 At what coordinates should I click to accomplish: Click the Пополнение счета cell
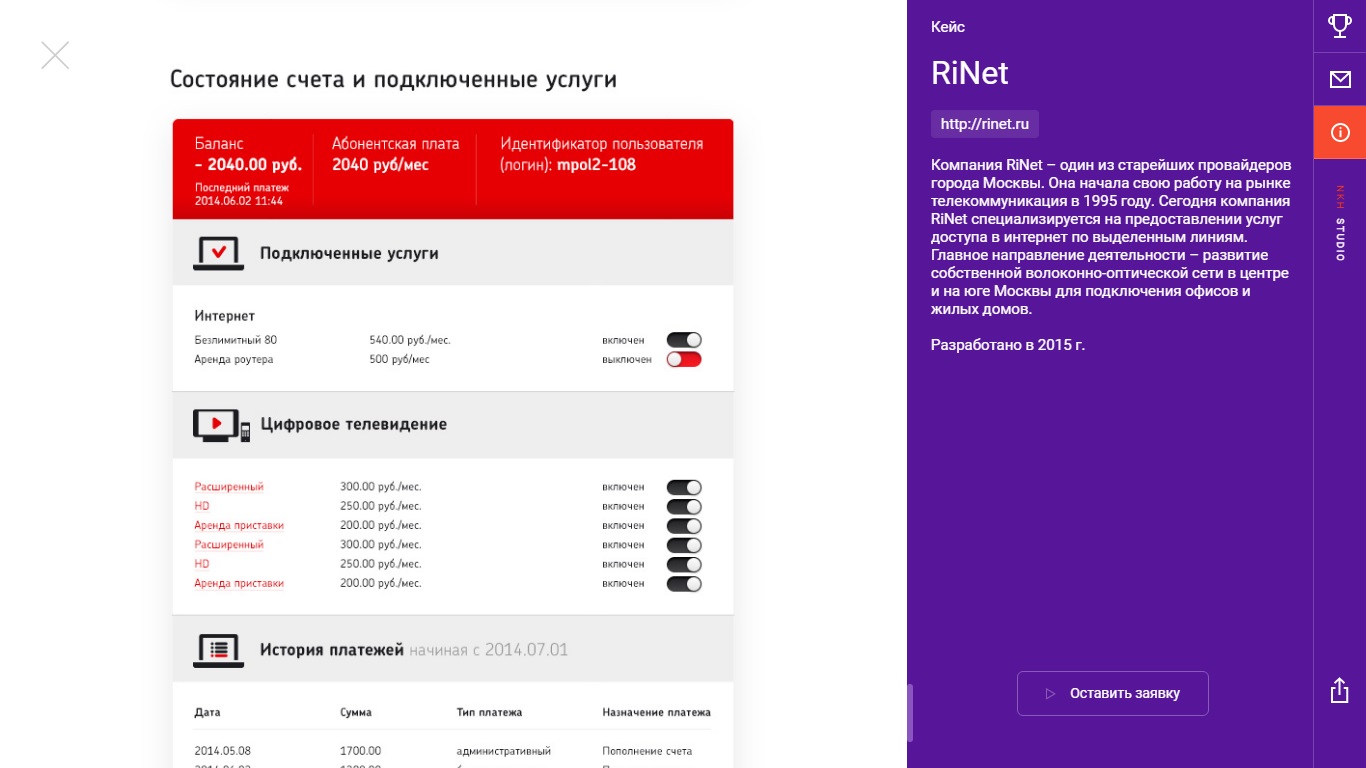tap(647, 751)
